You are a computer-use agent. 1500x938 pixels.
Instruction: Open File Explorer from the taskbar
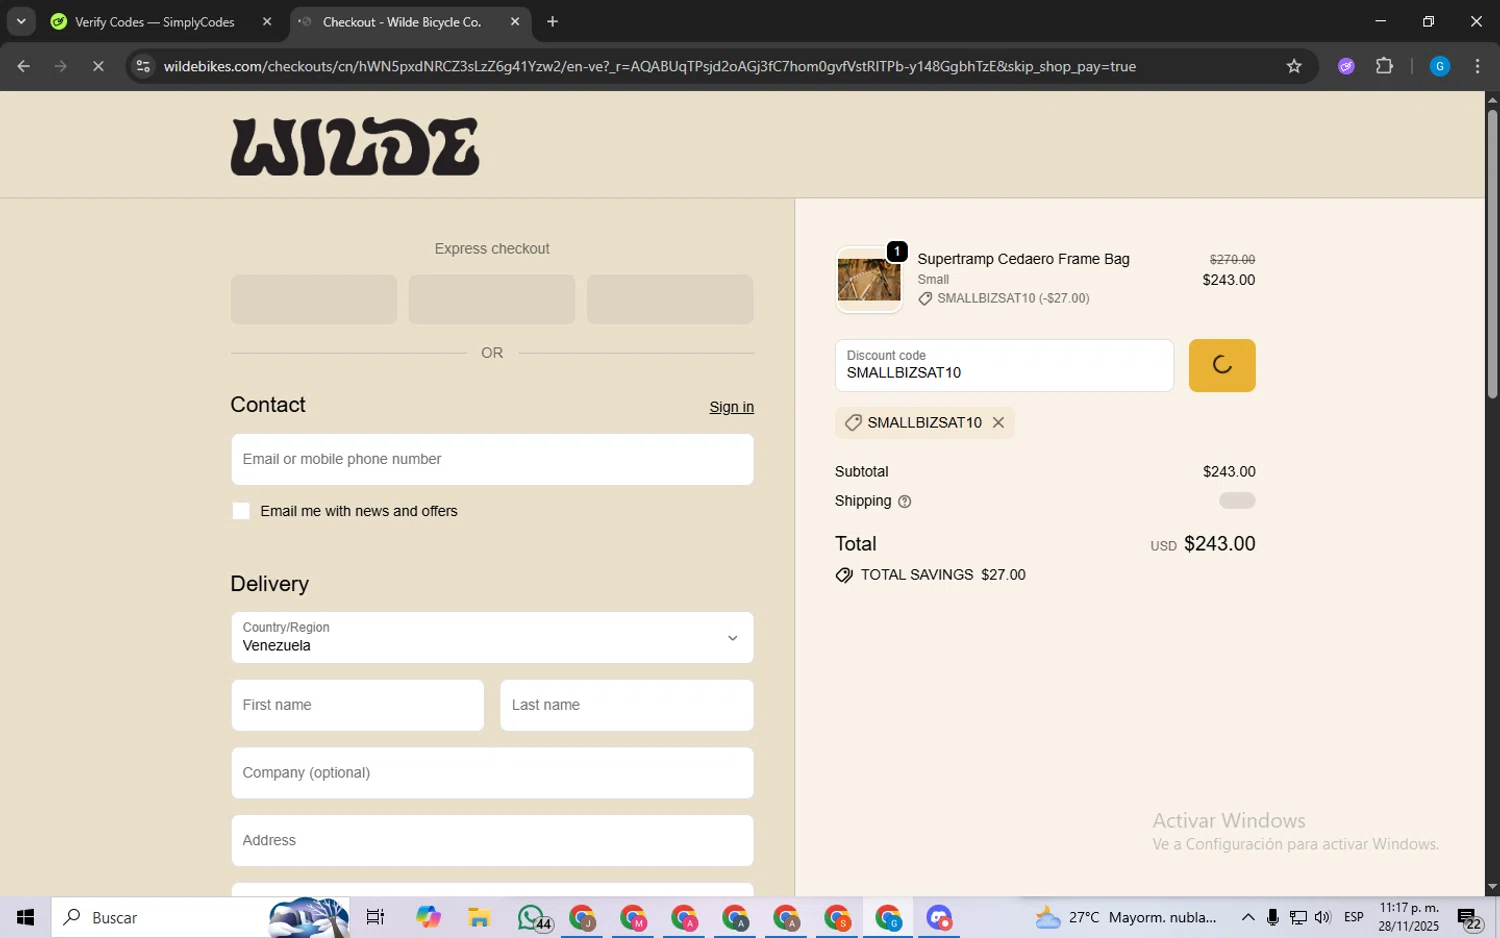pyautogui.click(x=479, y=917)
